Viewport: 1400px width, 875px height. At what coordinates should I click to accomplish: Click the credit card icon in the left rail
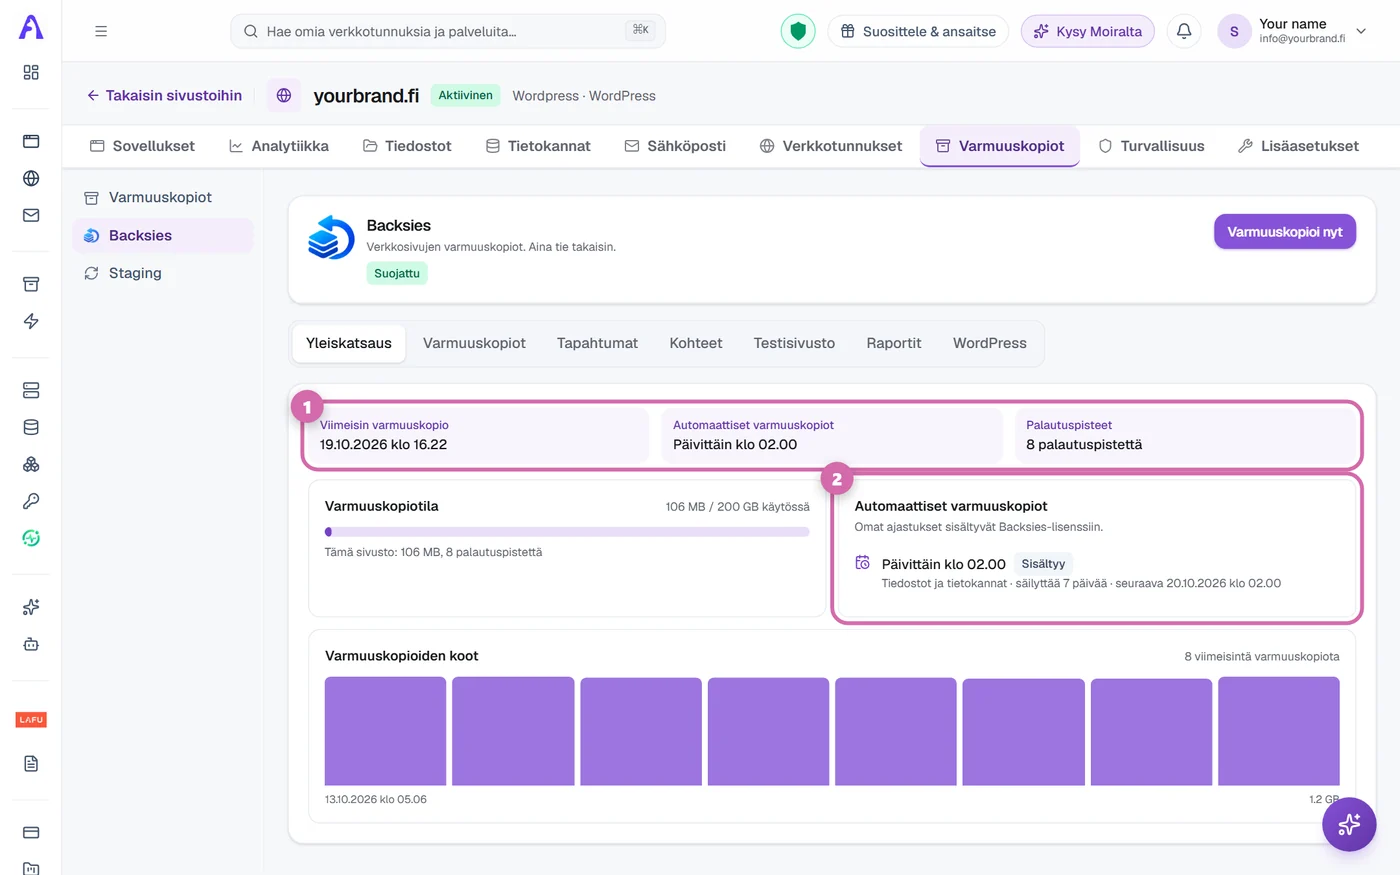point(31,832)
